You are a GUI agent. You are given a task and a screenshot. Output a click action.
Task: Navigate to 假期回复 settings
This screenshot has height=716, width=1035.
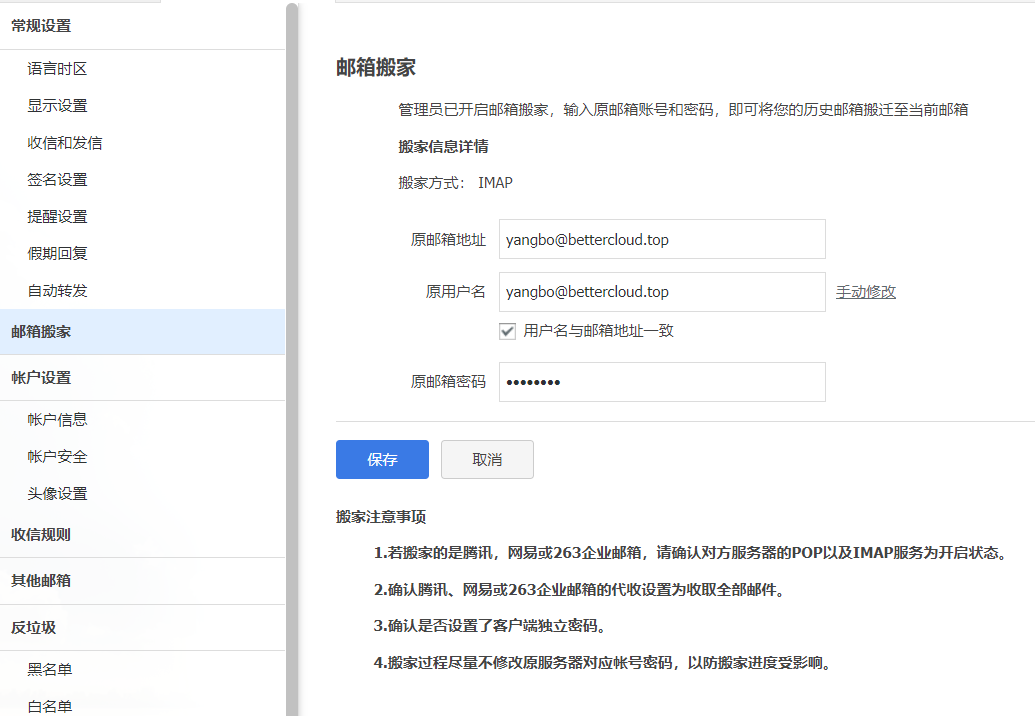coord(57,254)
